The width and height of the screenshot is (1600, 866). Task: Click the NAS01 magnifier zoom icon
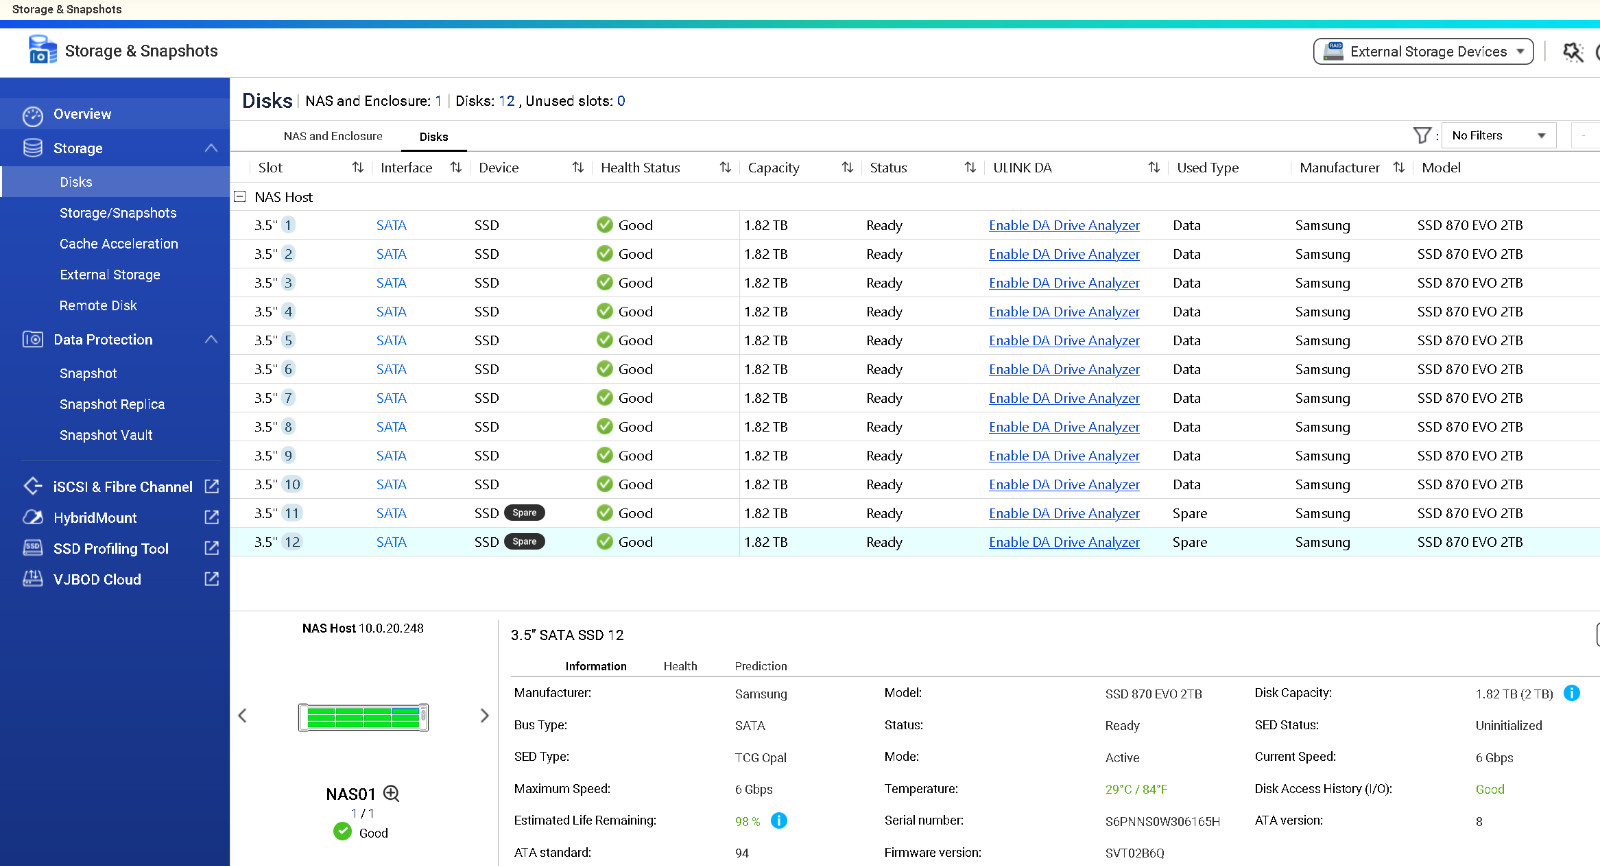[x=391, y=794]
